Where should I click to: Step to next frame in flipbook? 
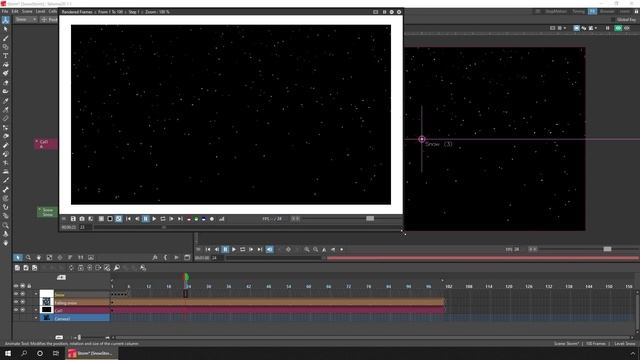coord(171,219)
